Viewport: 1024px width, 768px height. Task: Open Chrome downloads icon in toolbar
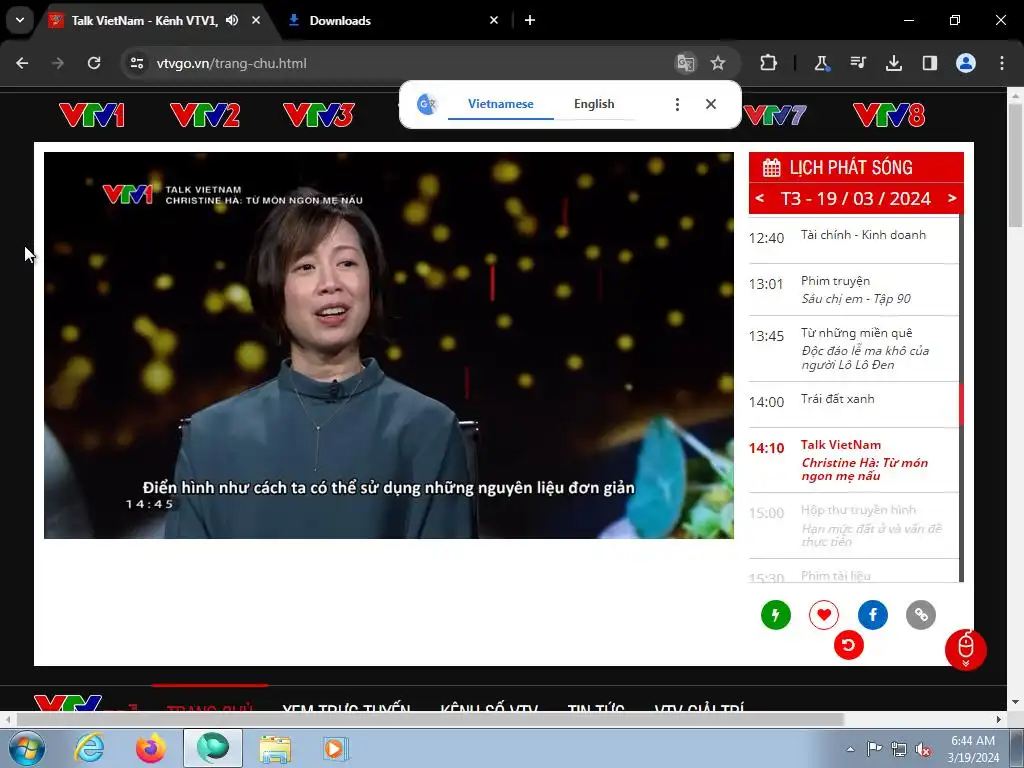(x=893, y=63)
